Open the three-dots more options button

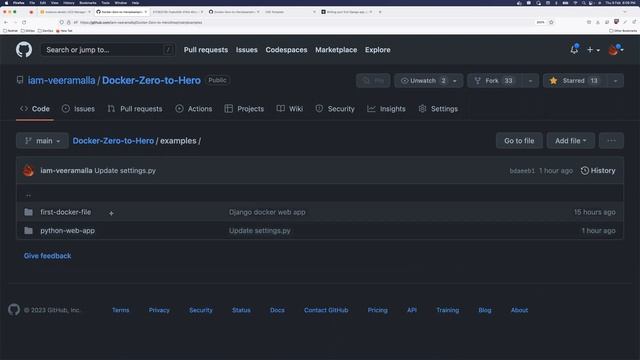pyautogui.click(x=611, y=141)
